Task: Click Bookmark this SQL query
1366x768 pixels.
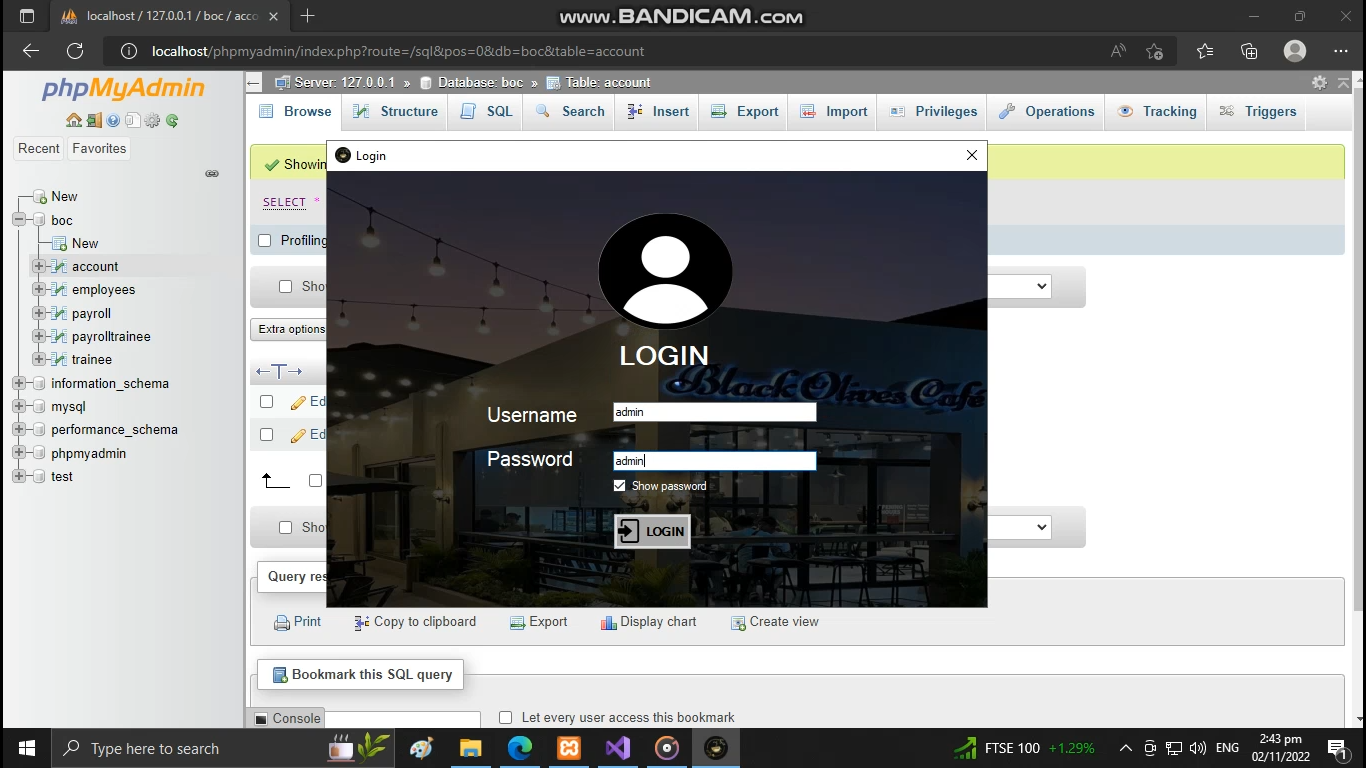Action: click(x=360, y=674)
